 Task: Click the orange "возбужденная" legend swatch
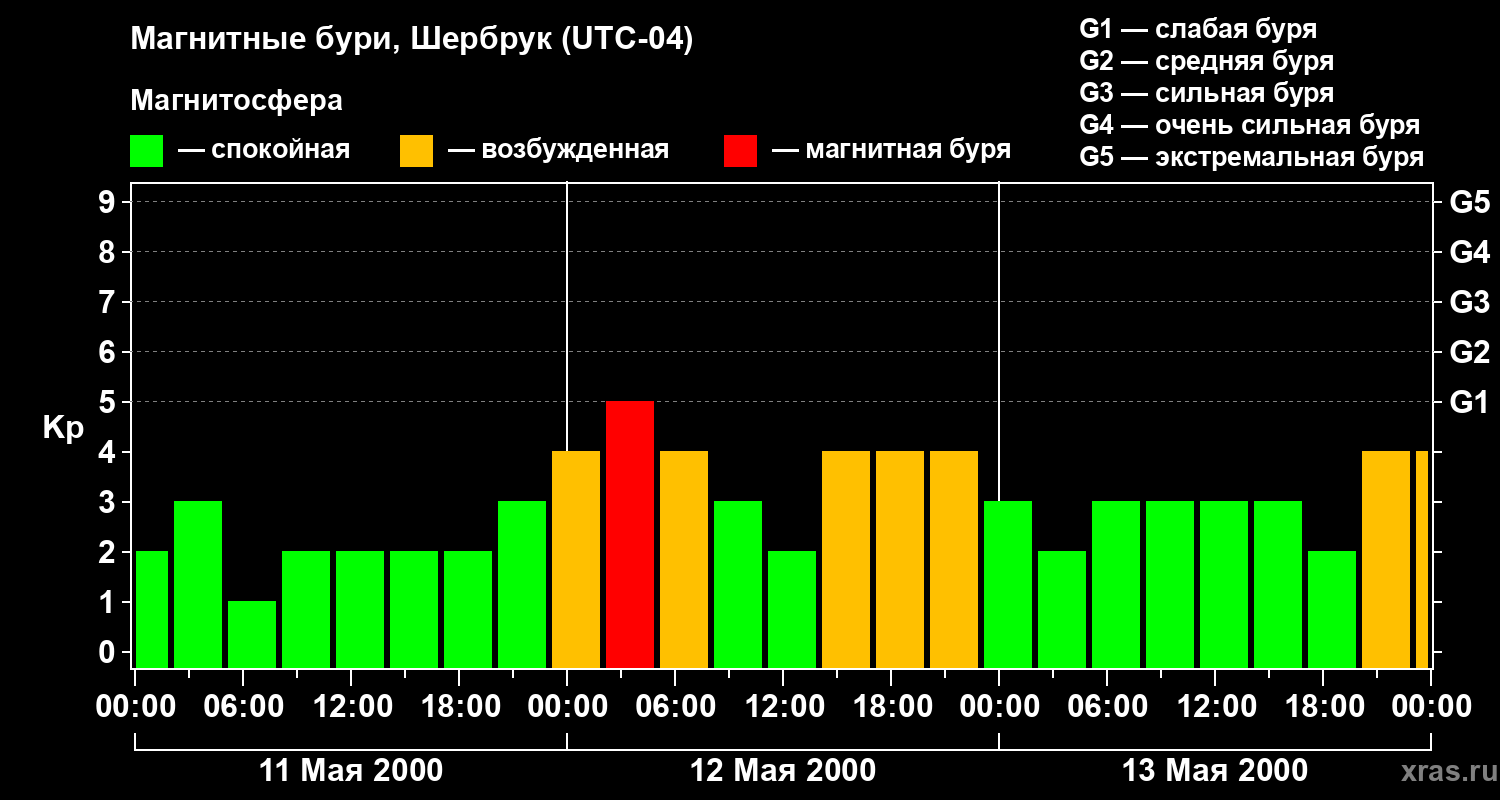(x=416, y=151)
